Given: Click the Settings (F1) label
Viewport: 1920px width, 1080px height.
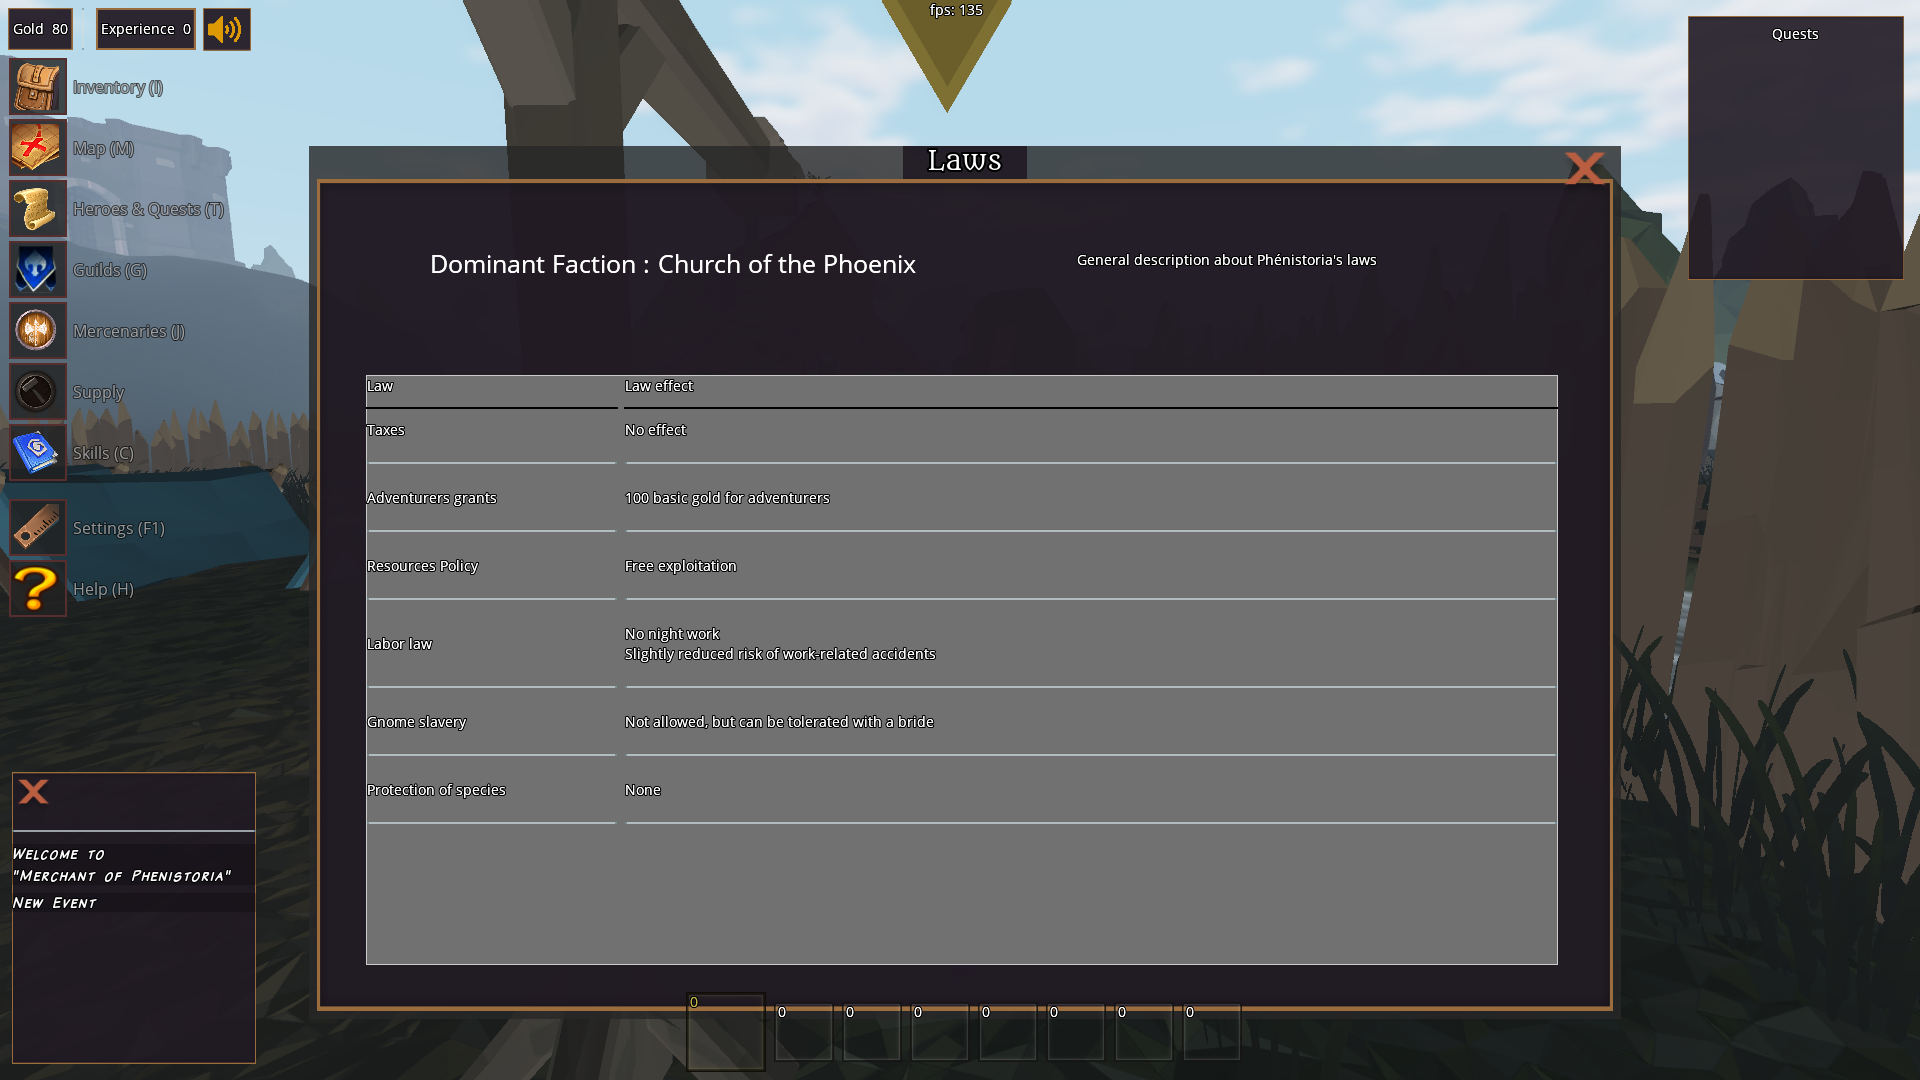Looking at the screenshot, I should click(119, 528).
